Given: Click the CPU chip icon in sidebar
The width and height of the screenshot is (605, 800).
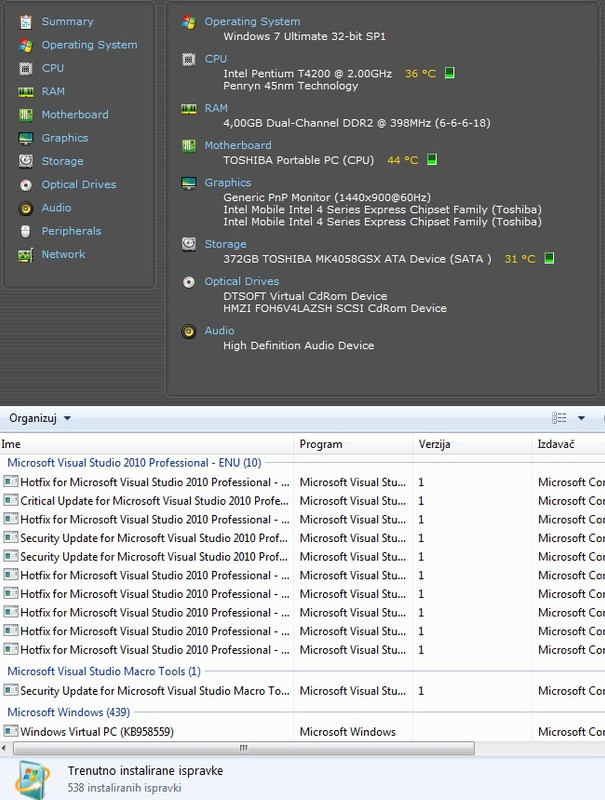Looking at the screenshot, I should (x=26, y=68).
